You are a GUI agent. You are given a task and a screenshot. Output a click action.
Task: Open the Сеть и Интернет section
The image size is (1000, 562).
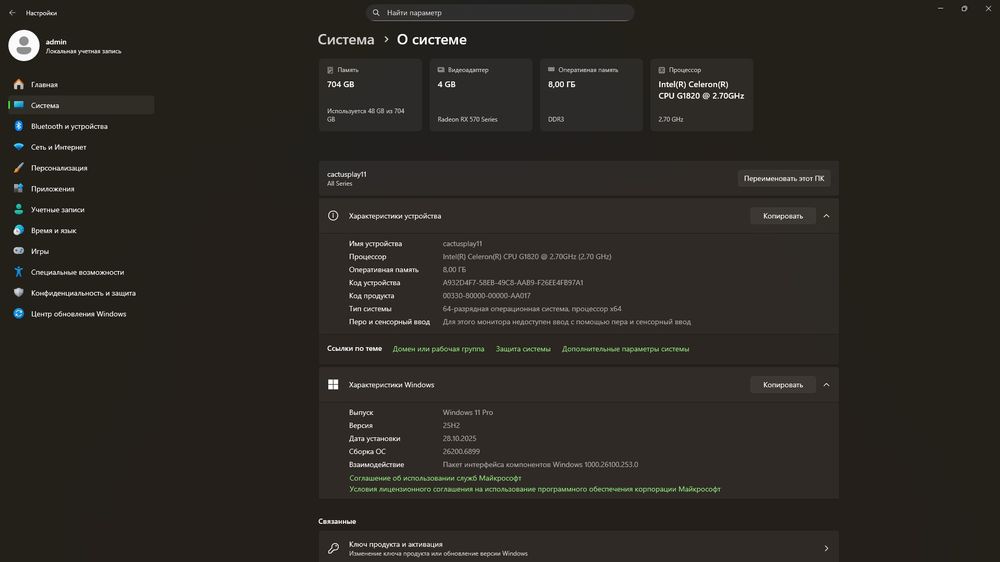click(x=58, y=147)
